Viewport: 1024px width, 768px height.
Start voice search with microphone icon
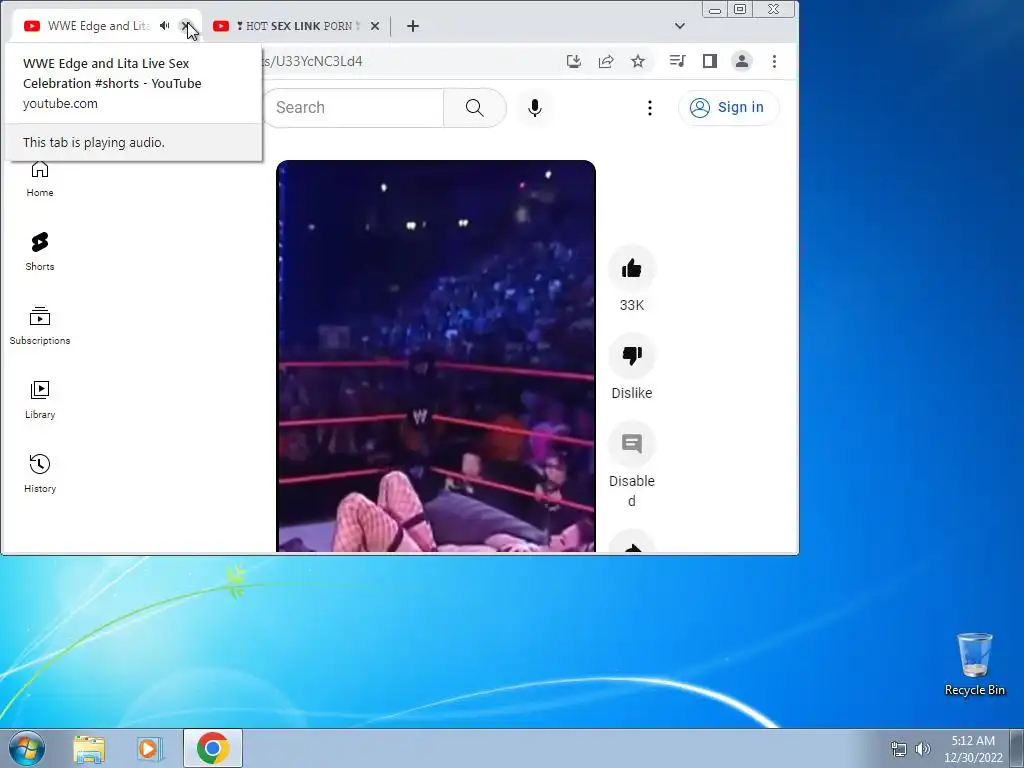coord(535,108)
